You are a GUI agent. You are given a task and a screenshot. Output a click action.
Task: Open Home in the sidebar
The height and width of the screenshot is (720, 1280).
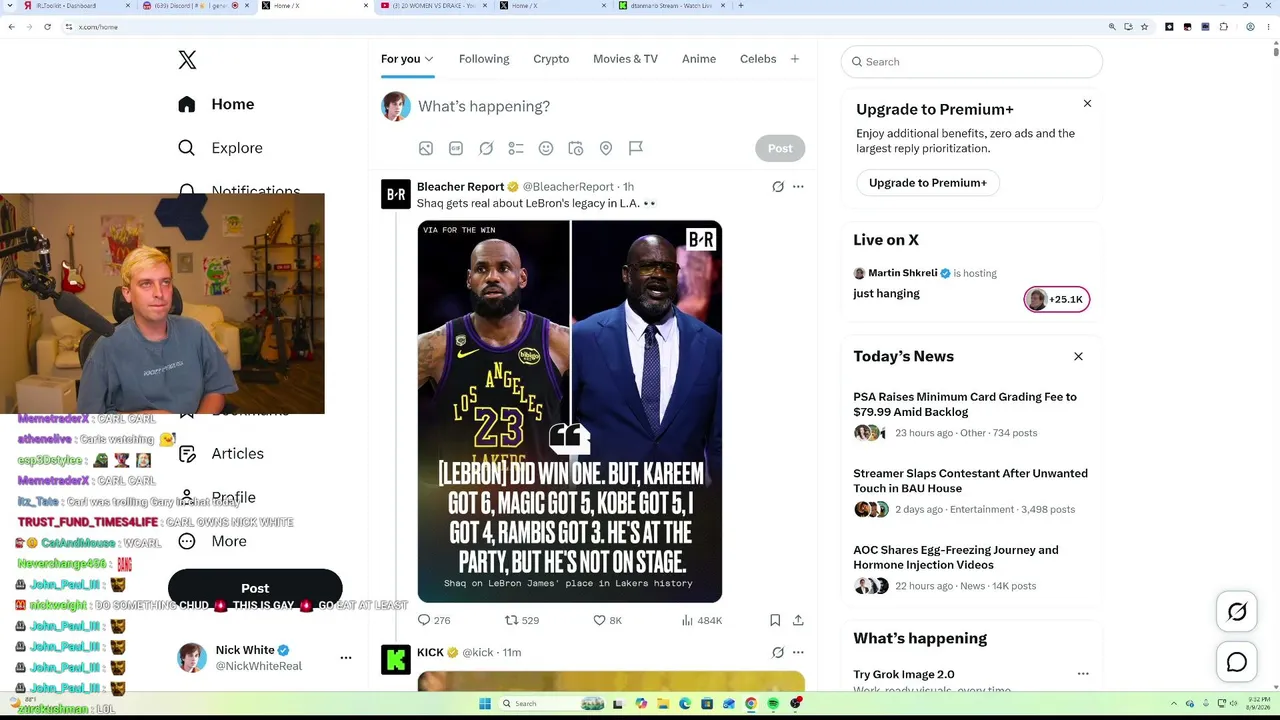pos(216,104)
